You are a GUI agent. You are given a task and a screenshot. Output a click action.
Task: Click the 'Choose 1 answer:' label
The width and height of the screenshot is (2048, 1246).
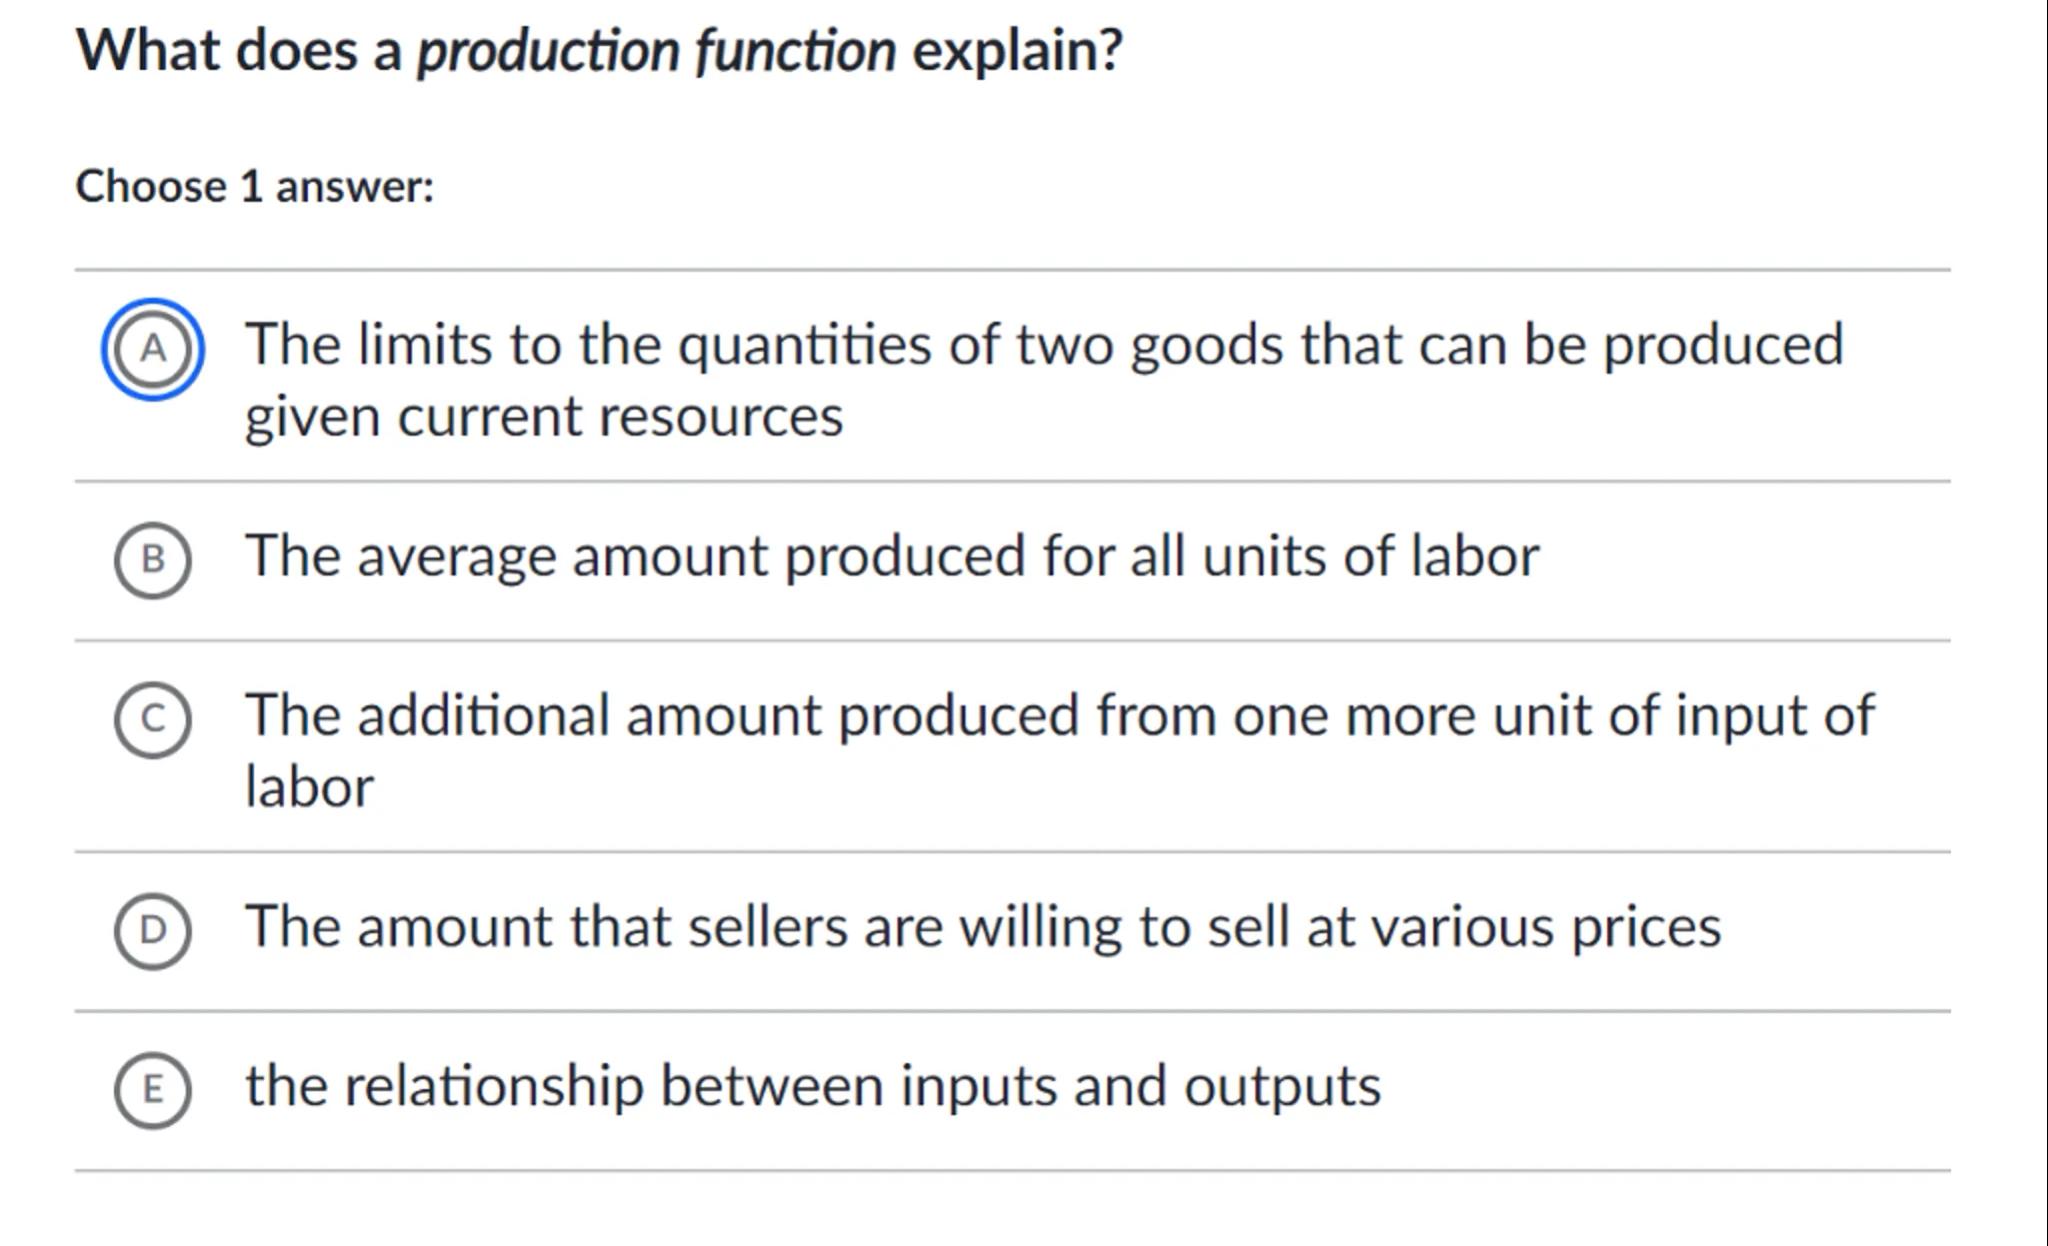(255, 187)
